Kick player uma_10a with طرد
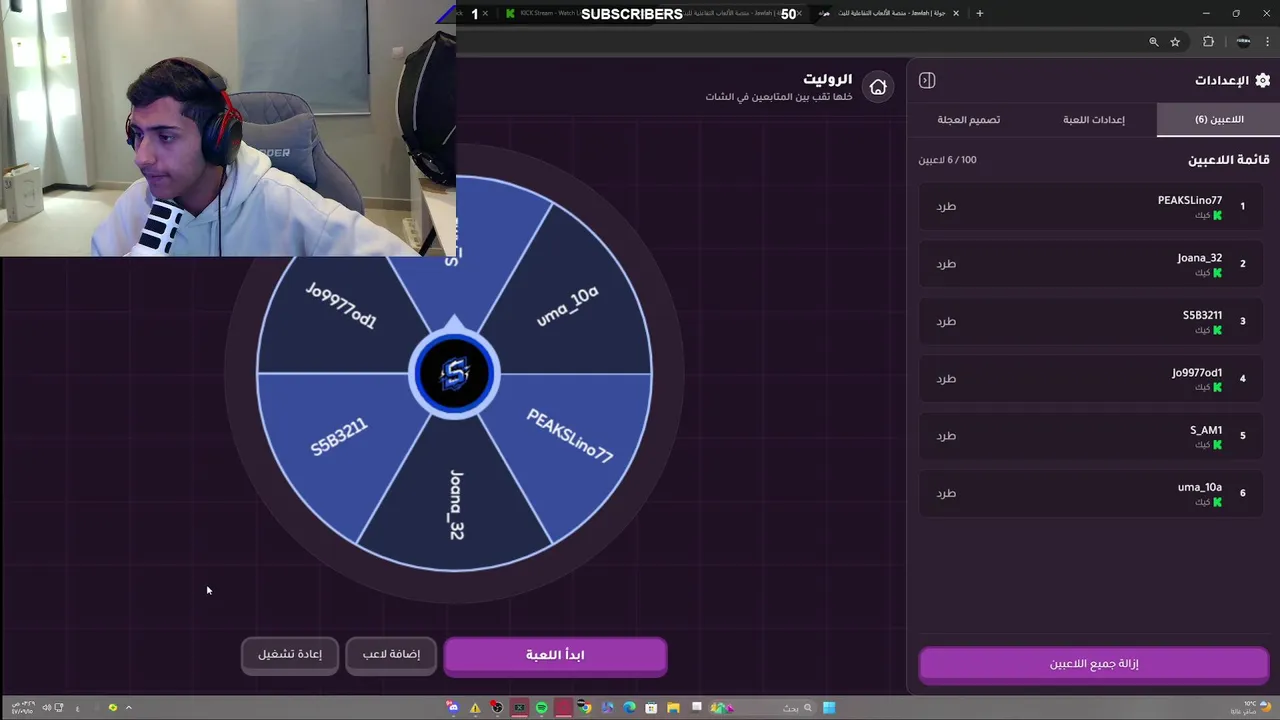 click(x=946, y=493)
